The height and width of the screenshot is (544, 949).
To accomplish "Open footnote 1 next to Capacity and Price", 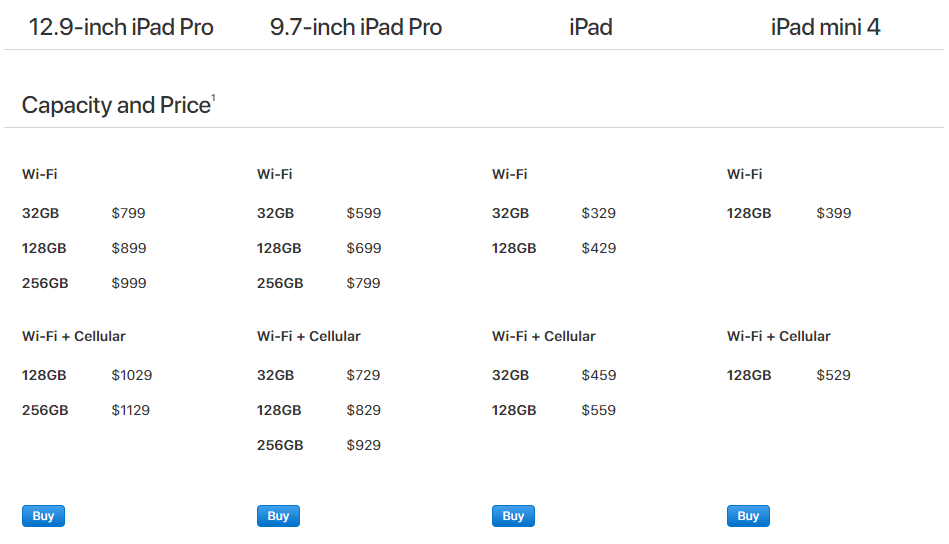I will [x=213, y=98].
